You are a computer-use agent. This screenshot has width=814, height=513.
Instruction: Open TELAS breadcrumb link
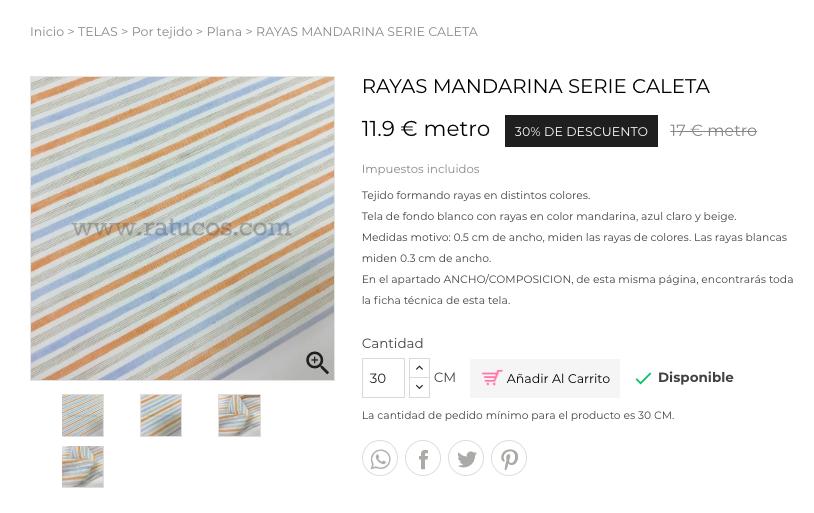98,32
